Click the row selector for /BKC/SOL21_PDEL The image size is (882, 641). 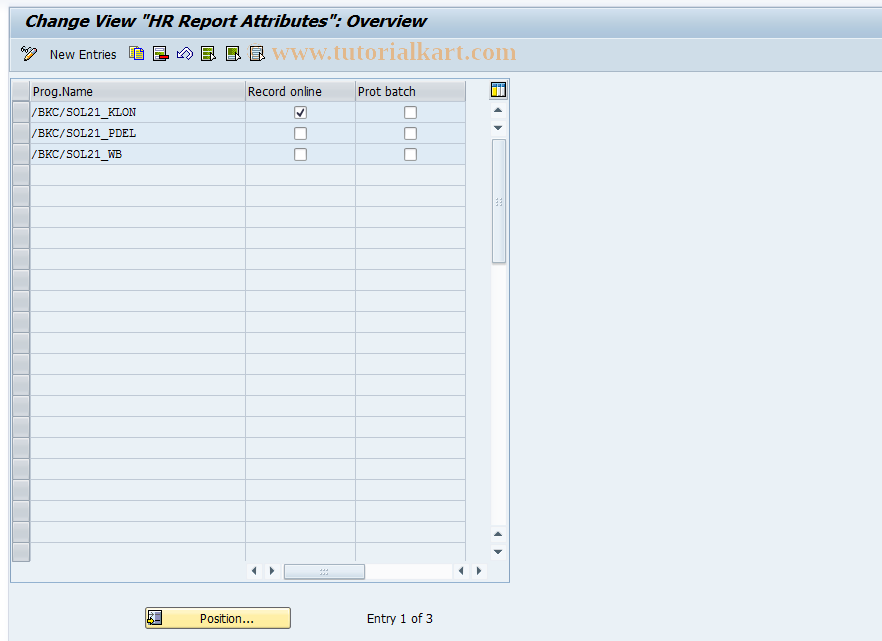21,133
